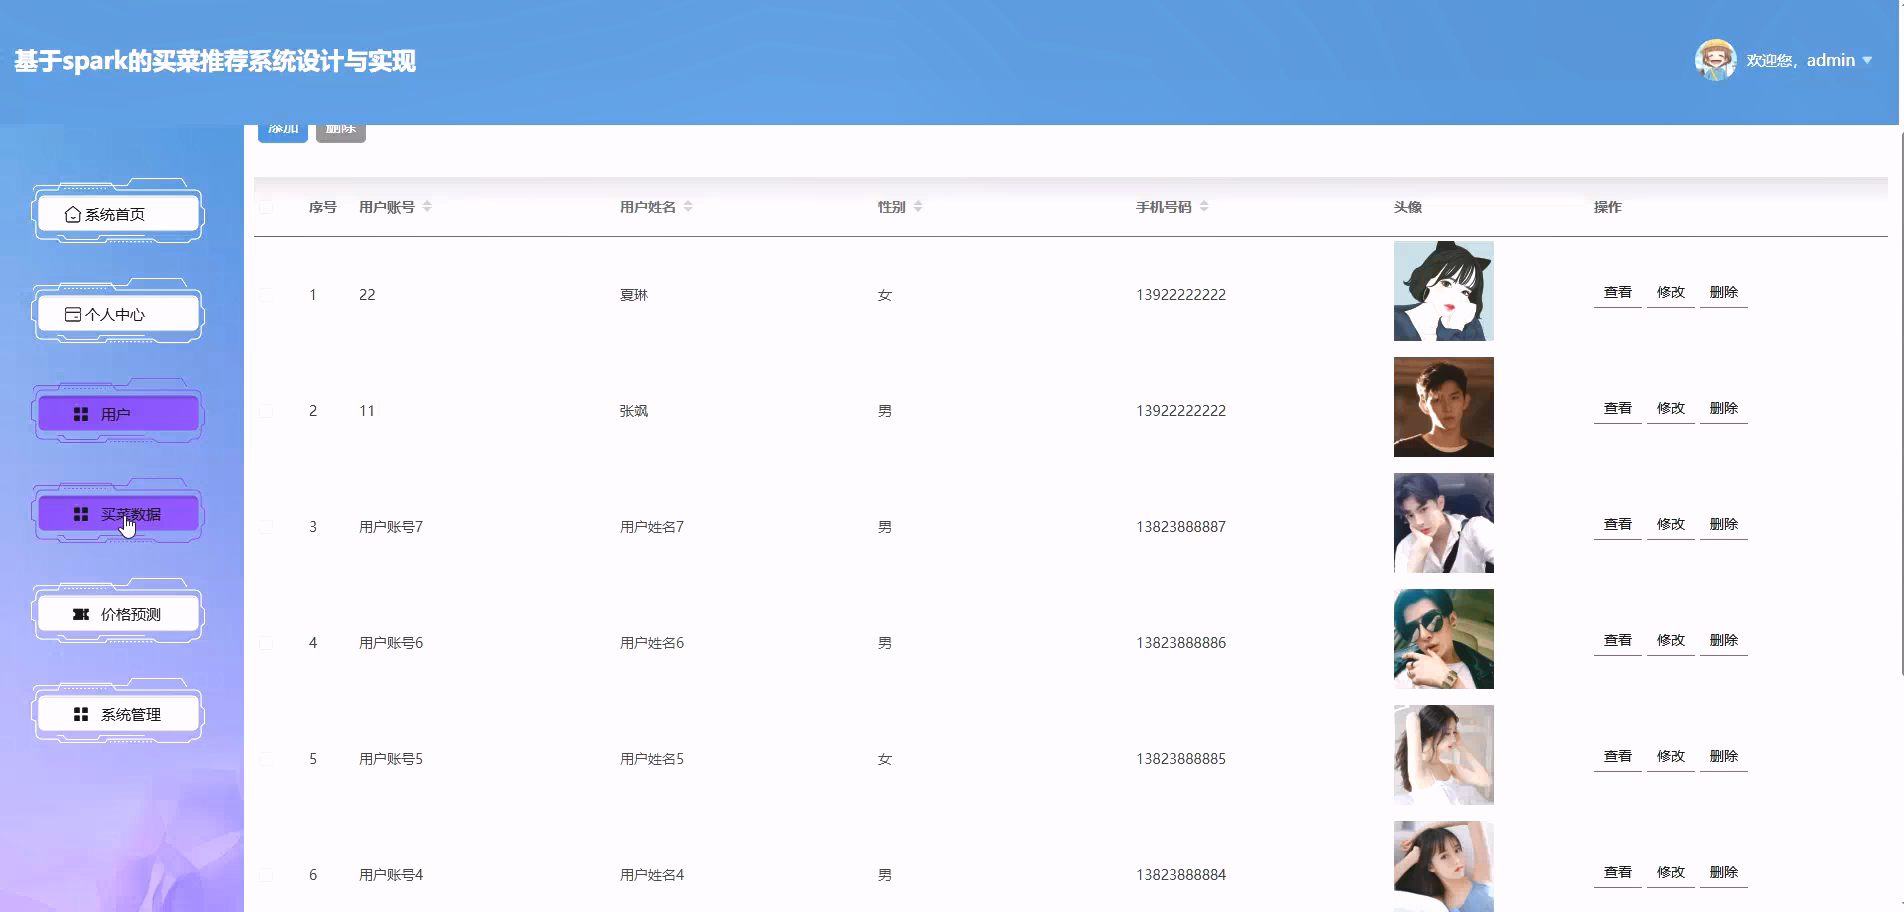1904x912 pixels.
Task: Click the home icon beside 系统首页
Action: pos(72,215)
